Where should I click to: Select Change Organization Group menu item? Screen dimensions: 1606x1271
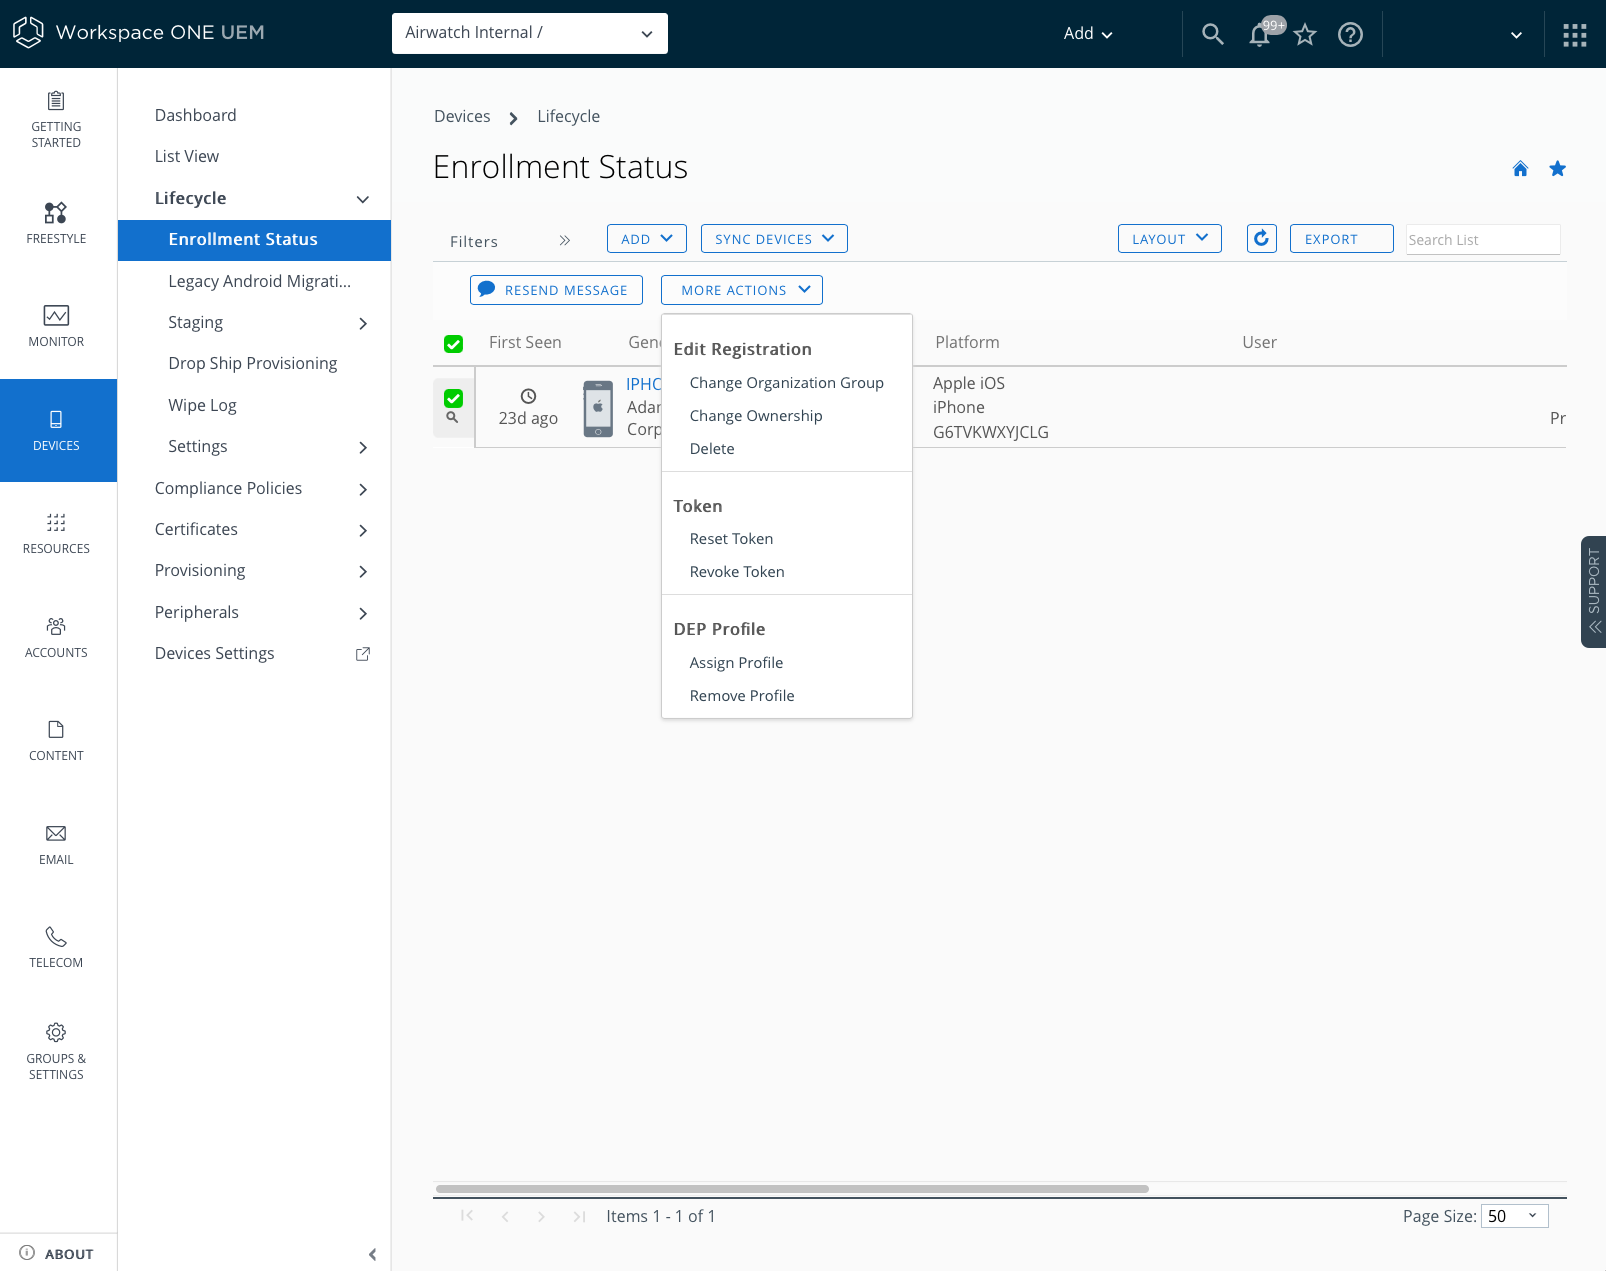tap(786, 383)
